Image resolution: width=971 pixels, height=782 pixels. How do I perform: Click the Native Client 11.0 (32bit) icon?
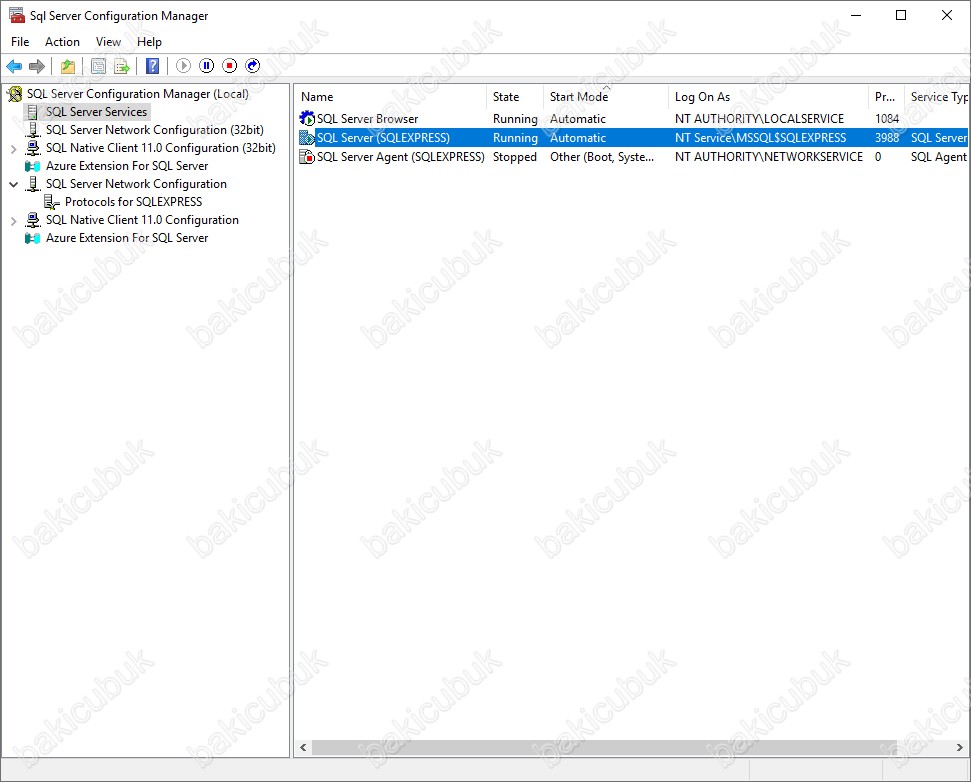pyautogui.click(x=33, y=148)
